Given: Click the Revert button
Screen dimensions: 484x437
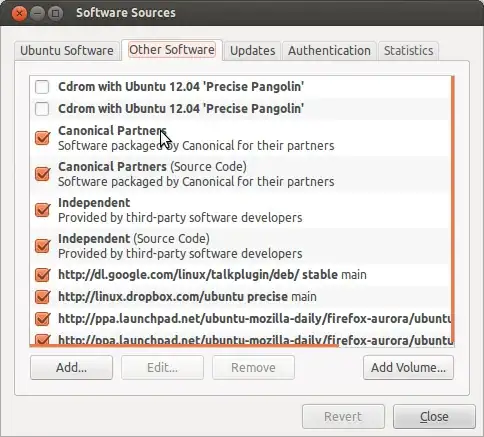Looking at the screenshot, I should coord(343,417).
